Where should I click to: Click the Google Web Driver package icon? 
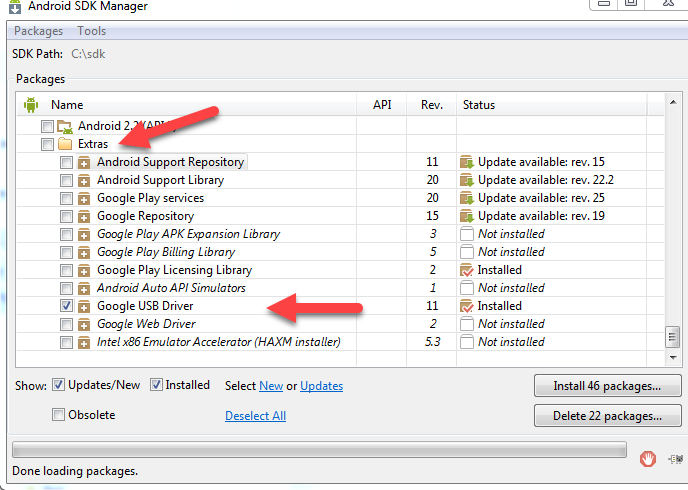tap(84, 325)
